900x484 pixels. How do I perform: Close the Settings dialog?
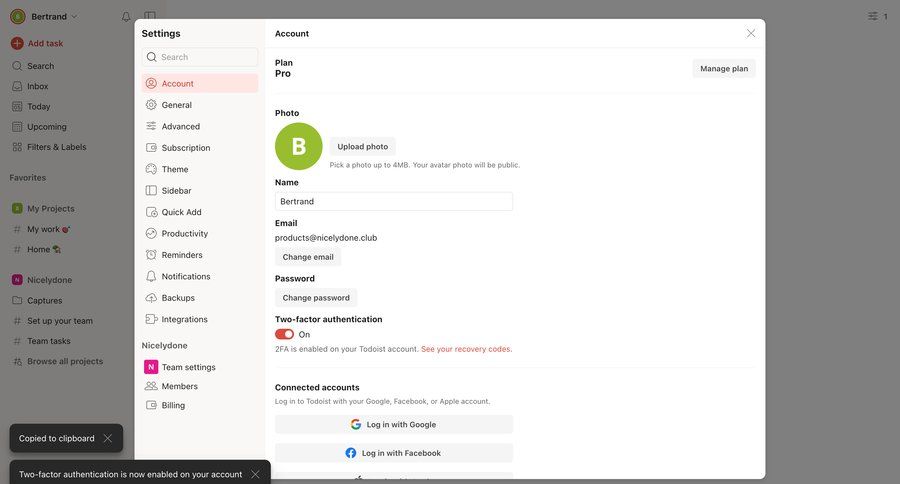coord(751,33)
